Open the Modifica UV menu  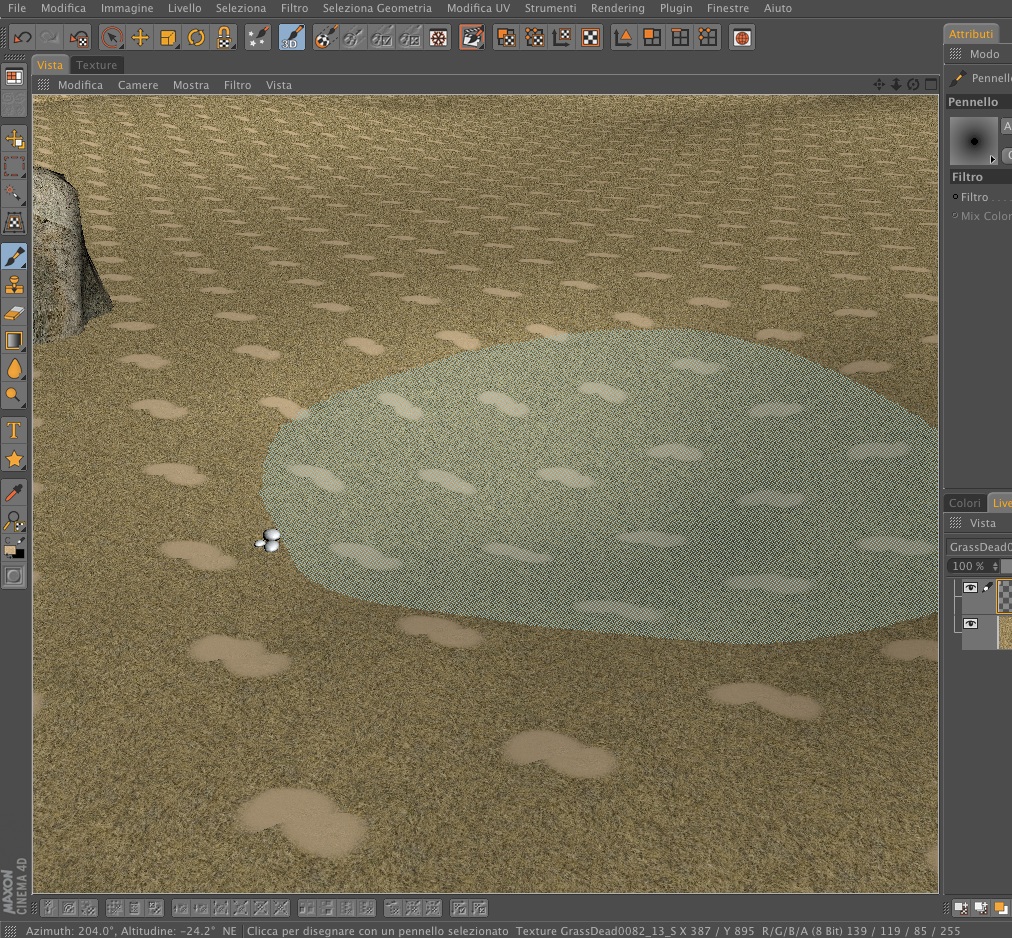pyautogui.click(x=478, y=8)
